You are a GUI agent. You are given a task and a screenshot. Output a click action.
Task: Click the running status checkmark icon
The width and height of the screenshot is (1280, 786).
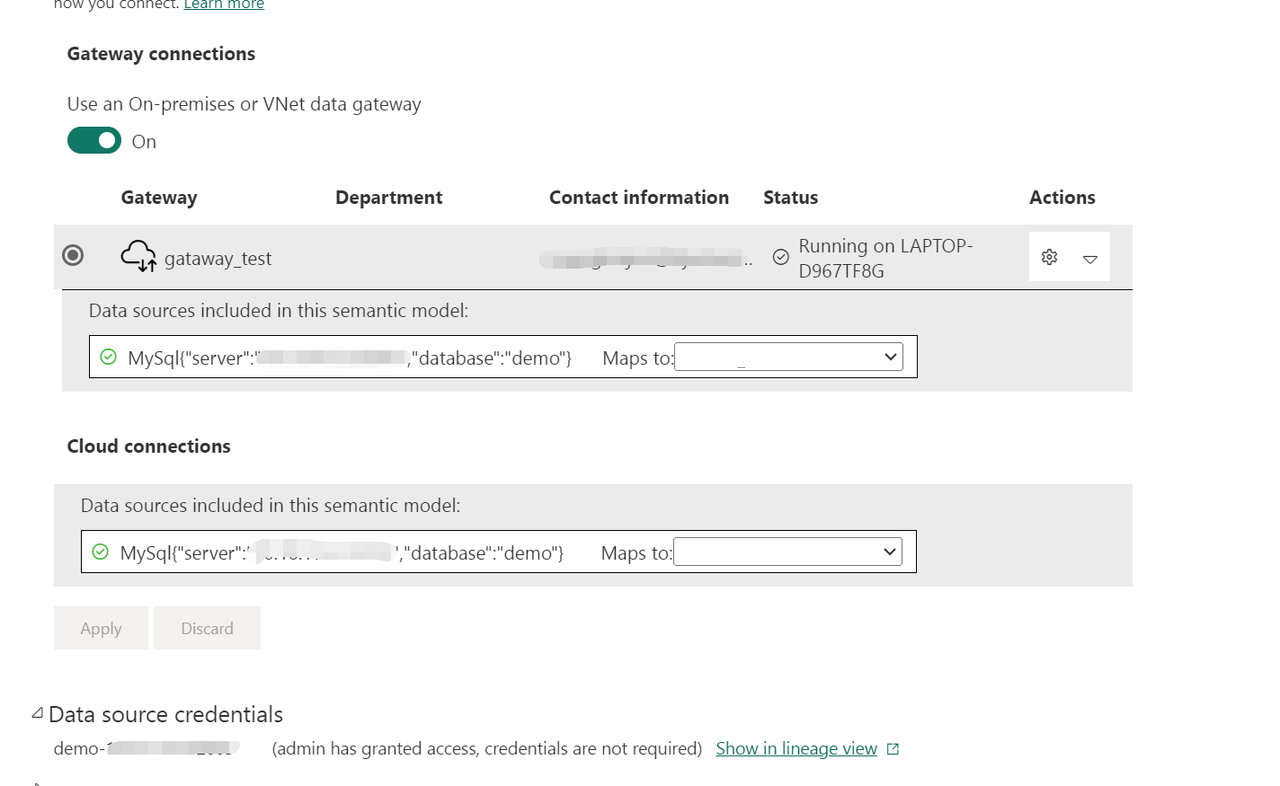(781, 257)
